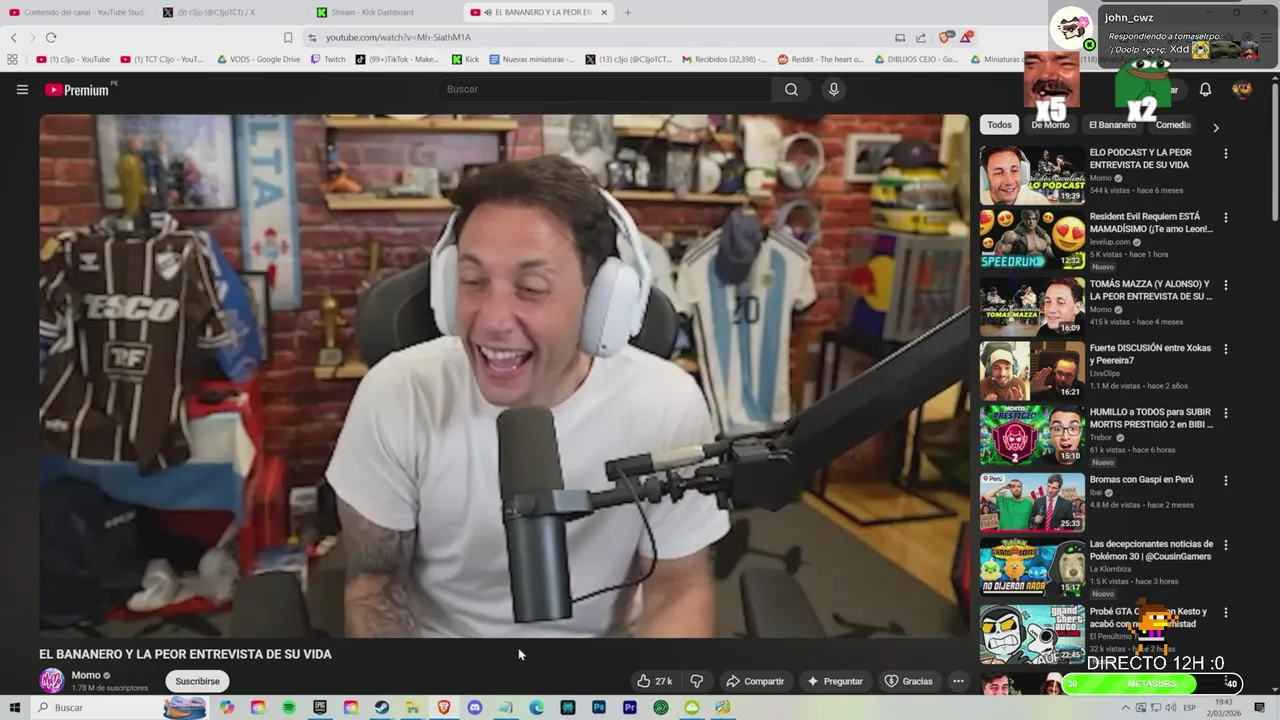
Task: Switch to YouTube Studio channel content tab
Action: [78, 12]
